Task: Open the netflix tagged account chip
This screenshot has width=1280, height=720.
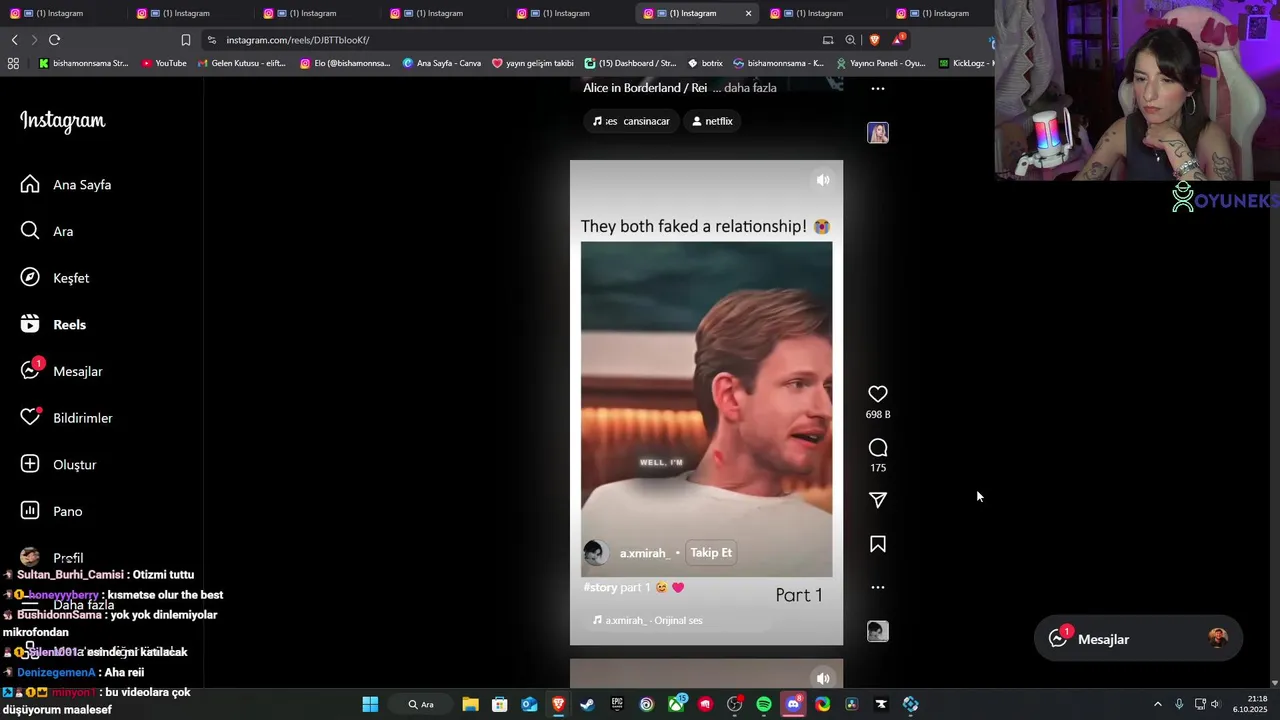Action: coord(712,121)
